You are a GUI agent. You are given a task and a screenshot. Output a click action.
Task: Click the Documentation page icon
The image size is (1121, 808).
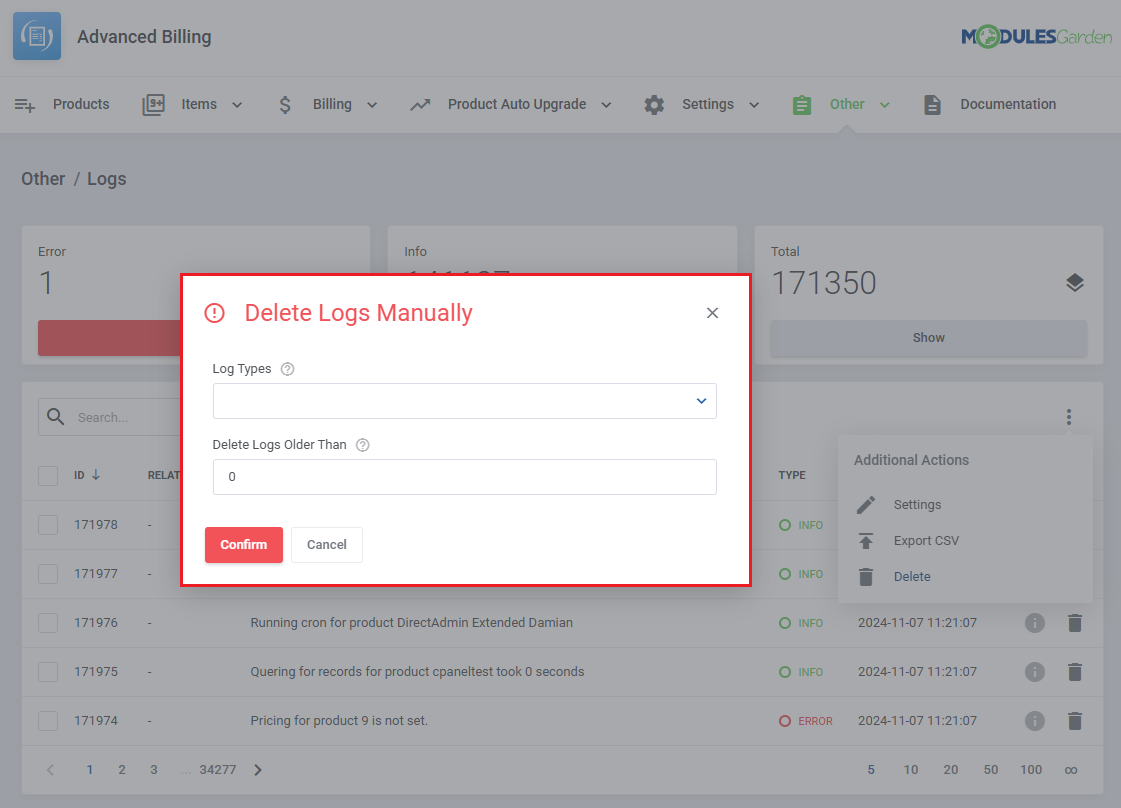point(932,105)
